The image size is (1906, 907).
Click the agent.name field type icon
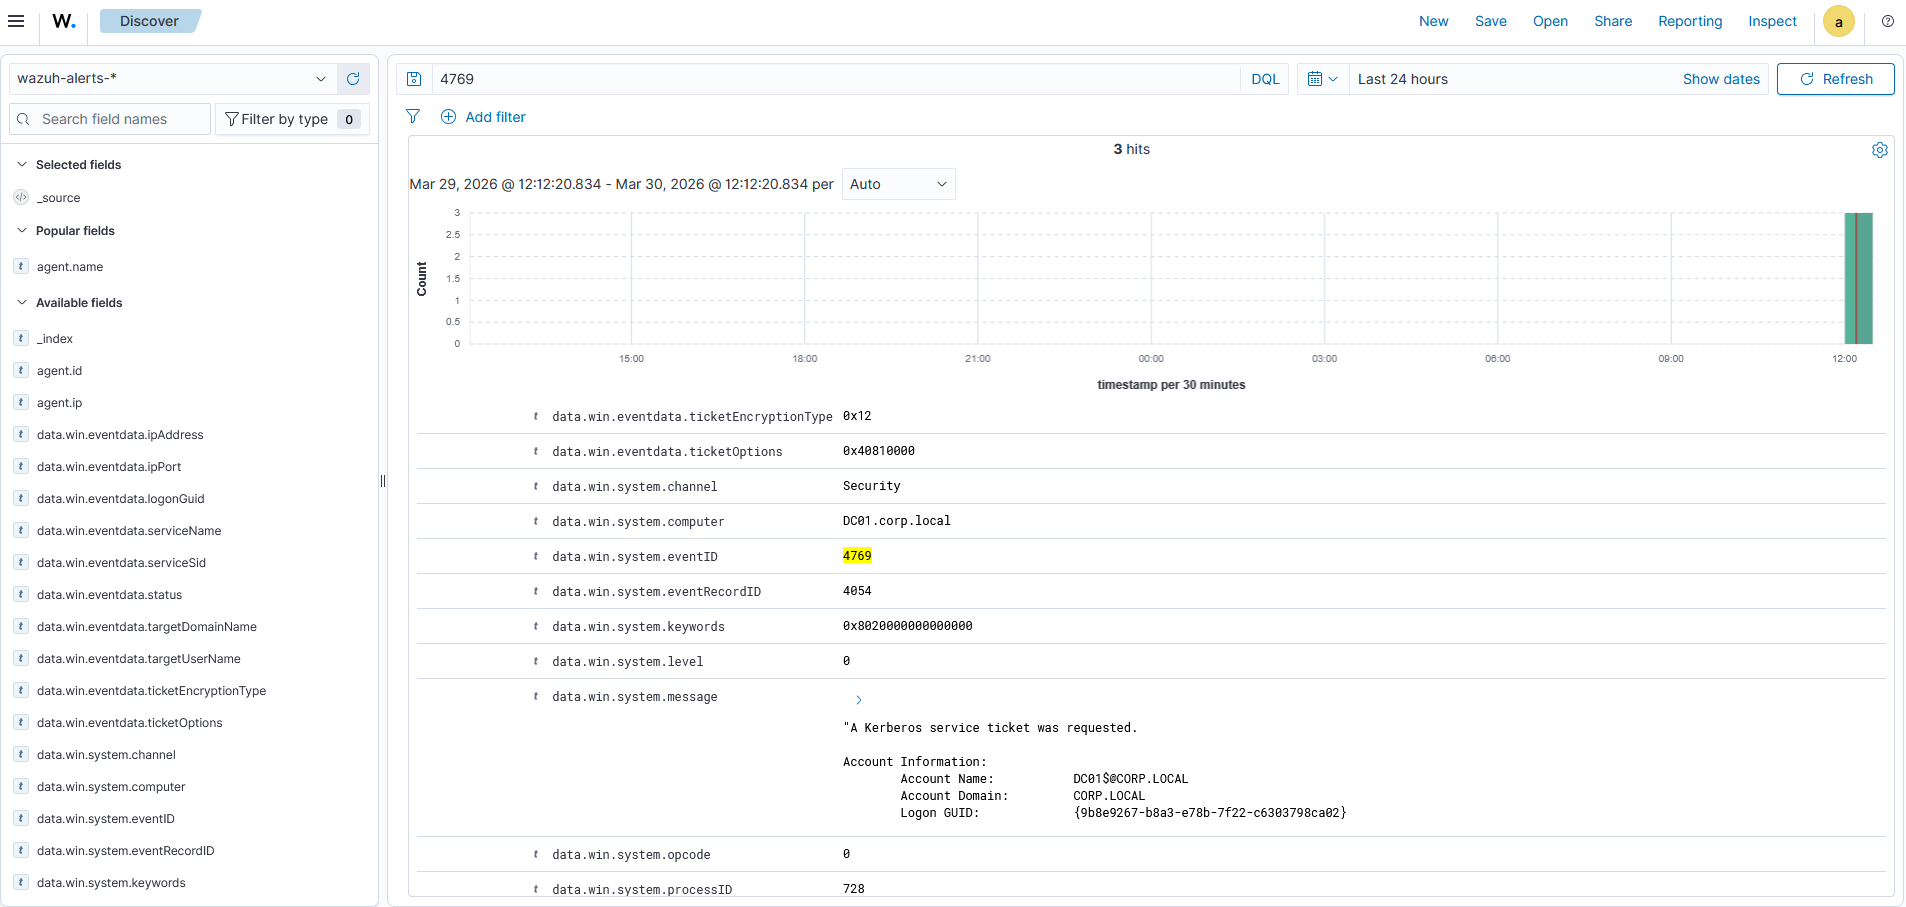coord(21,267)
